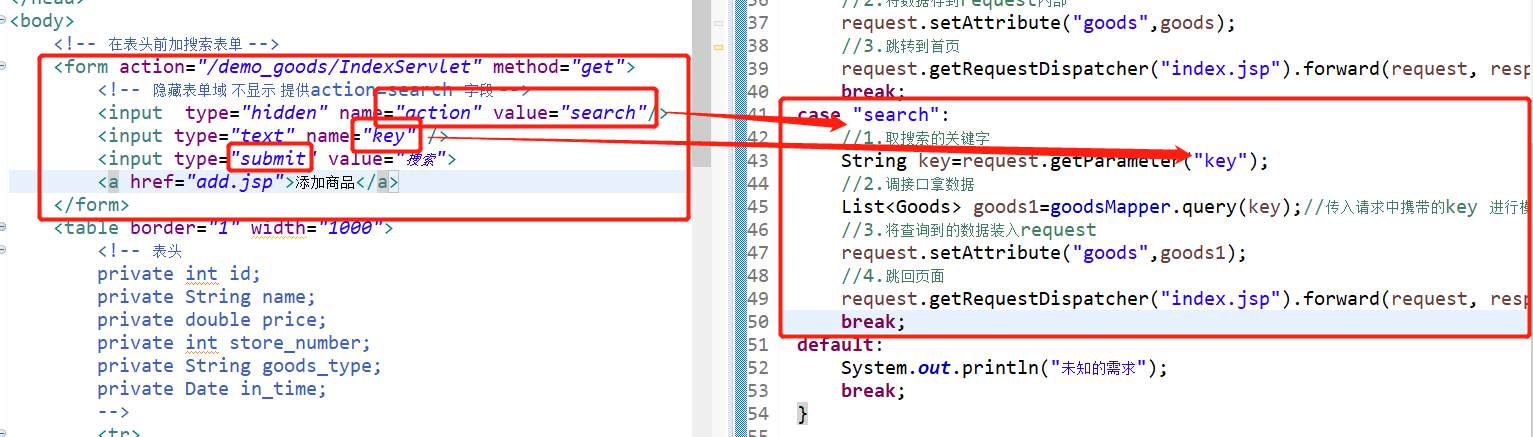The width and height of the screenshot is (1533, 437).
Task: Click line number 52 in the gutter
Action: tap(757, 368)
